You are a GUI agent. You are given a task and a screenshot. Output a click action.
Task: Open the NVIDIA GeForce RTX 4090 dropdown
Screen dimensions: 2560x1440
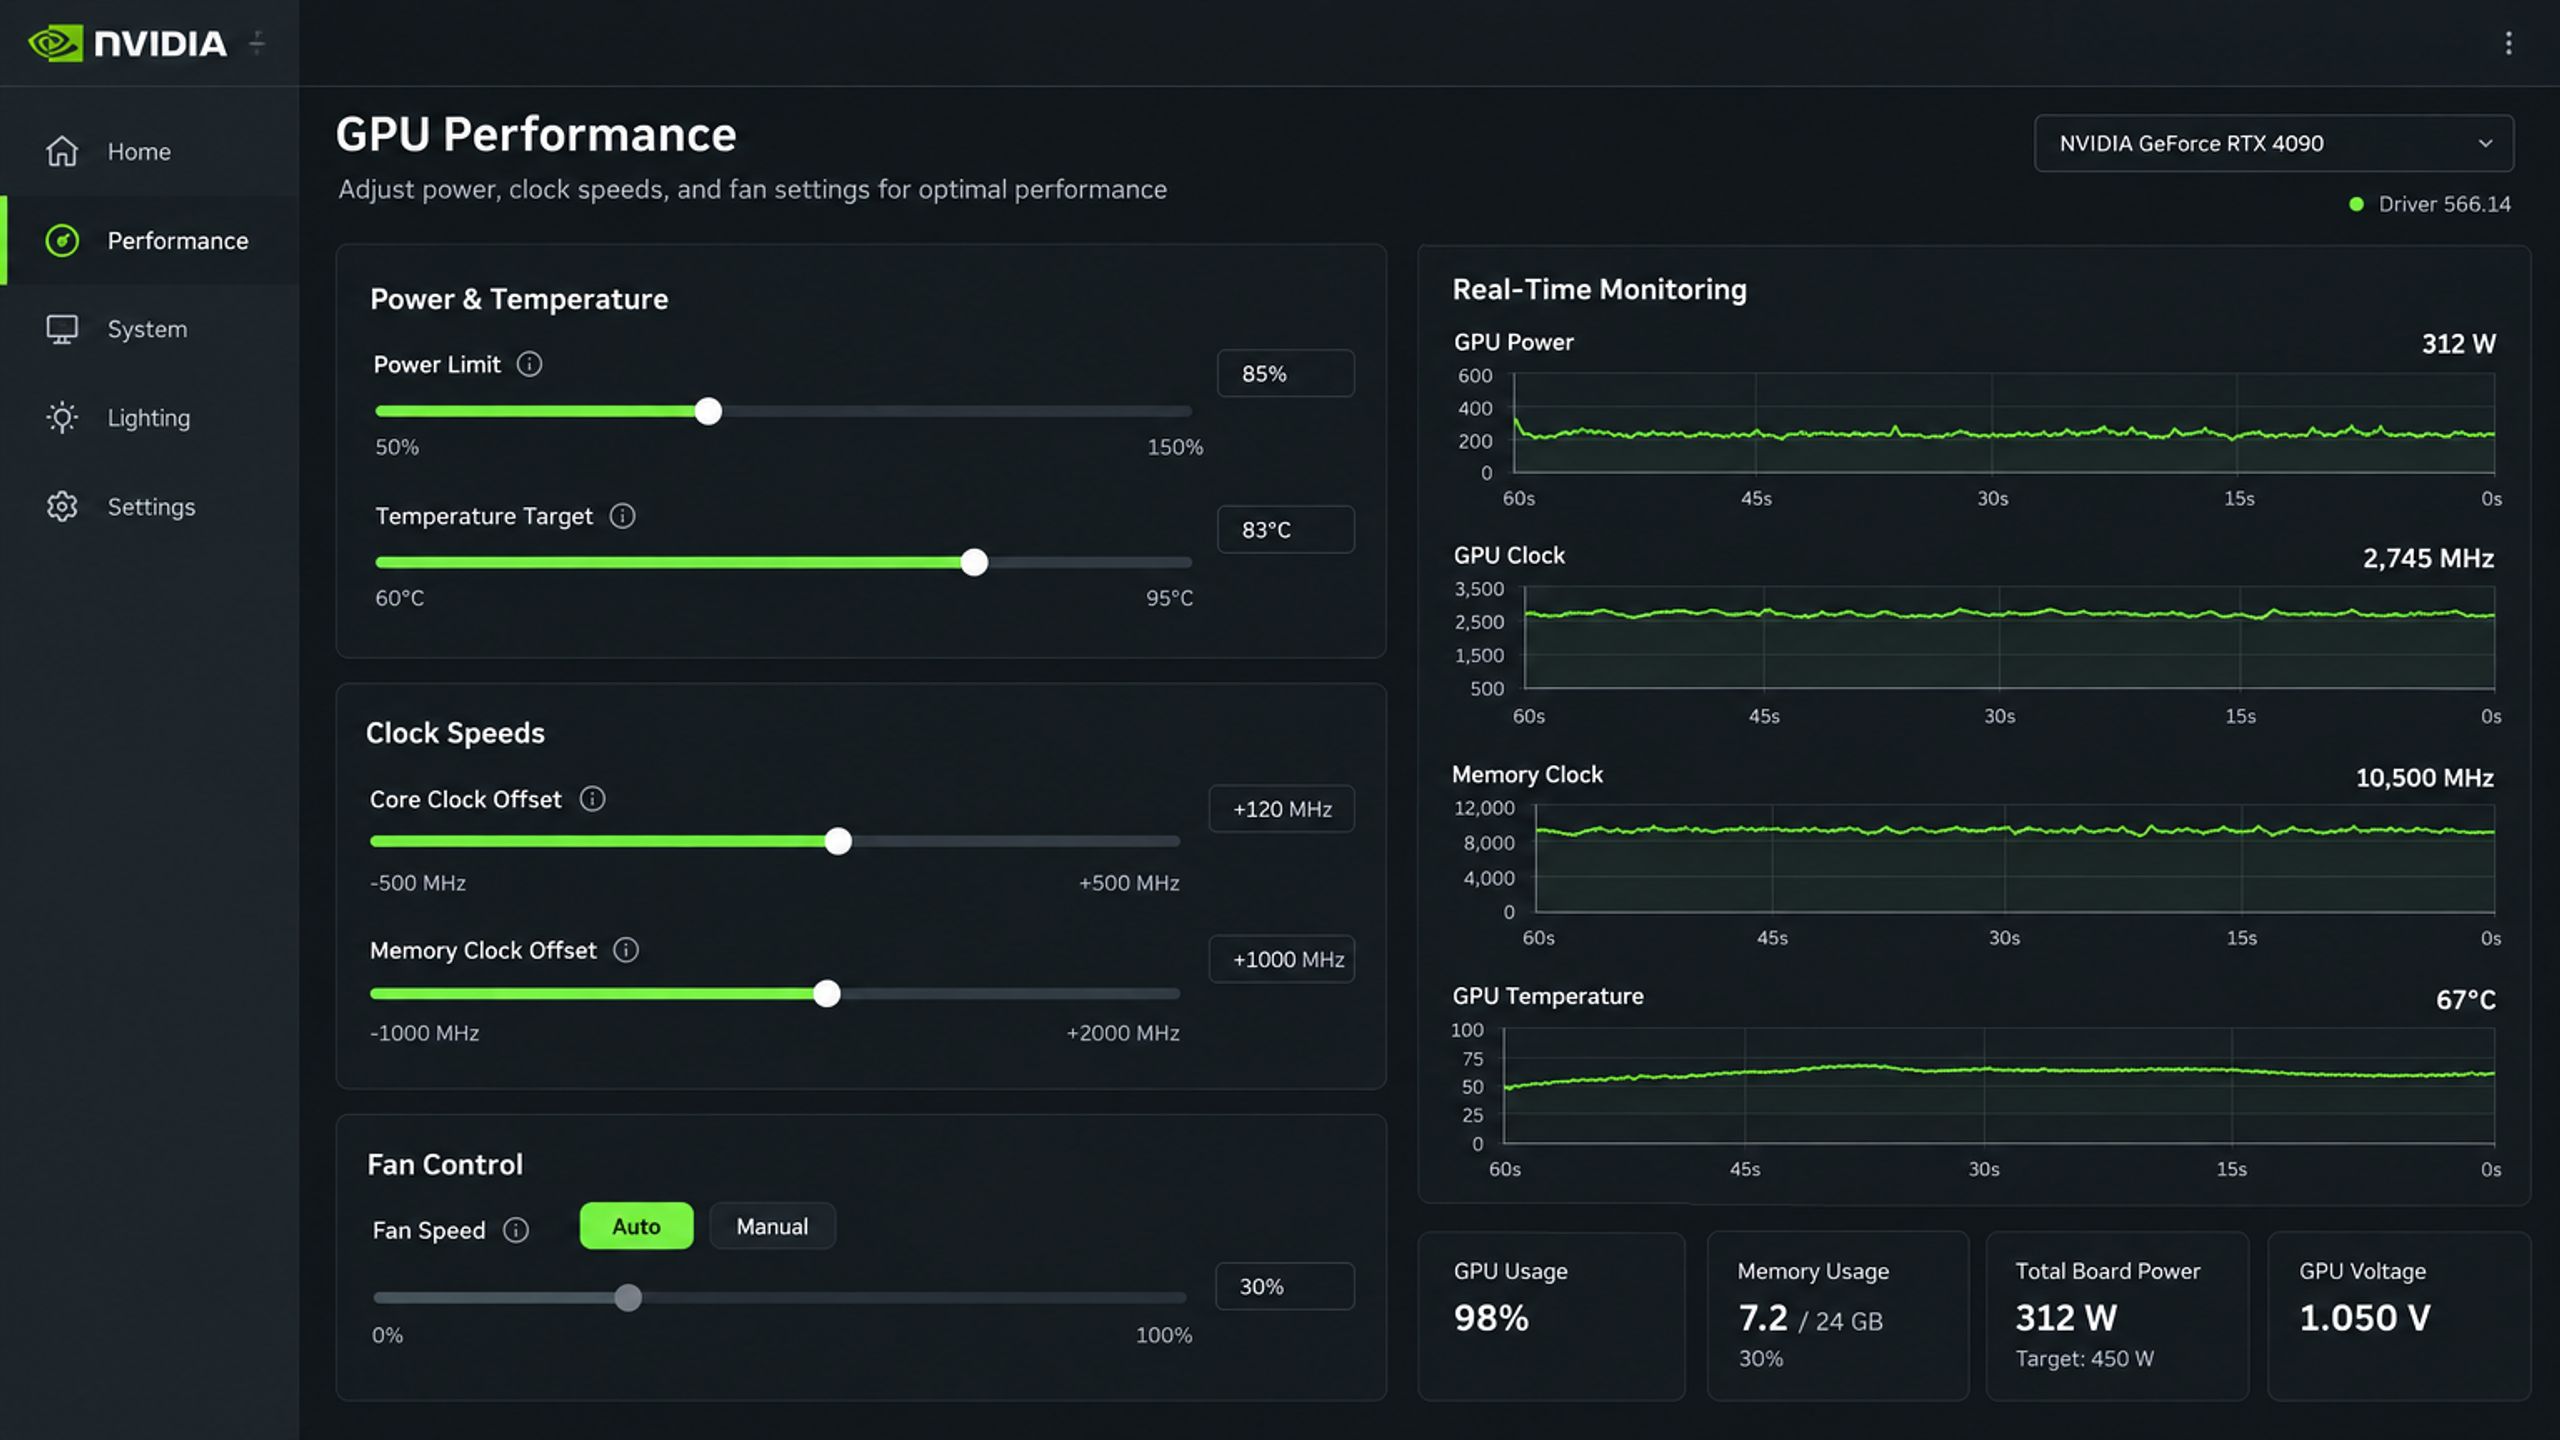tap(2273, 143)
